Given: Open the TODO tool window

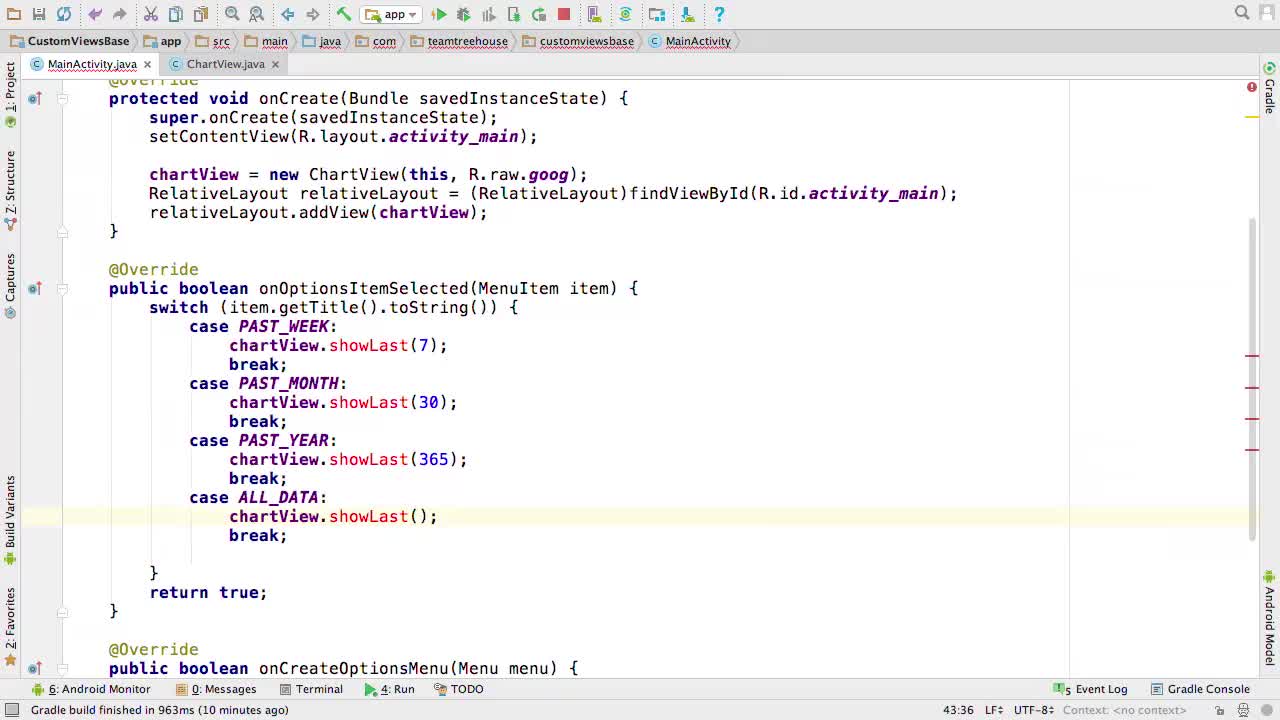Looking at the screenshot, I should (459, 689).
